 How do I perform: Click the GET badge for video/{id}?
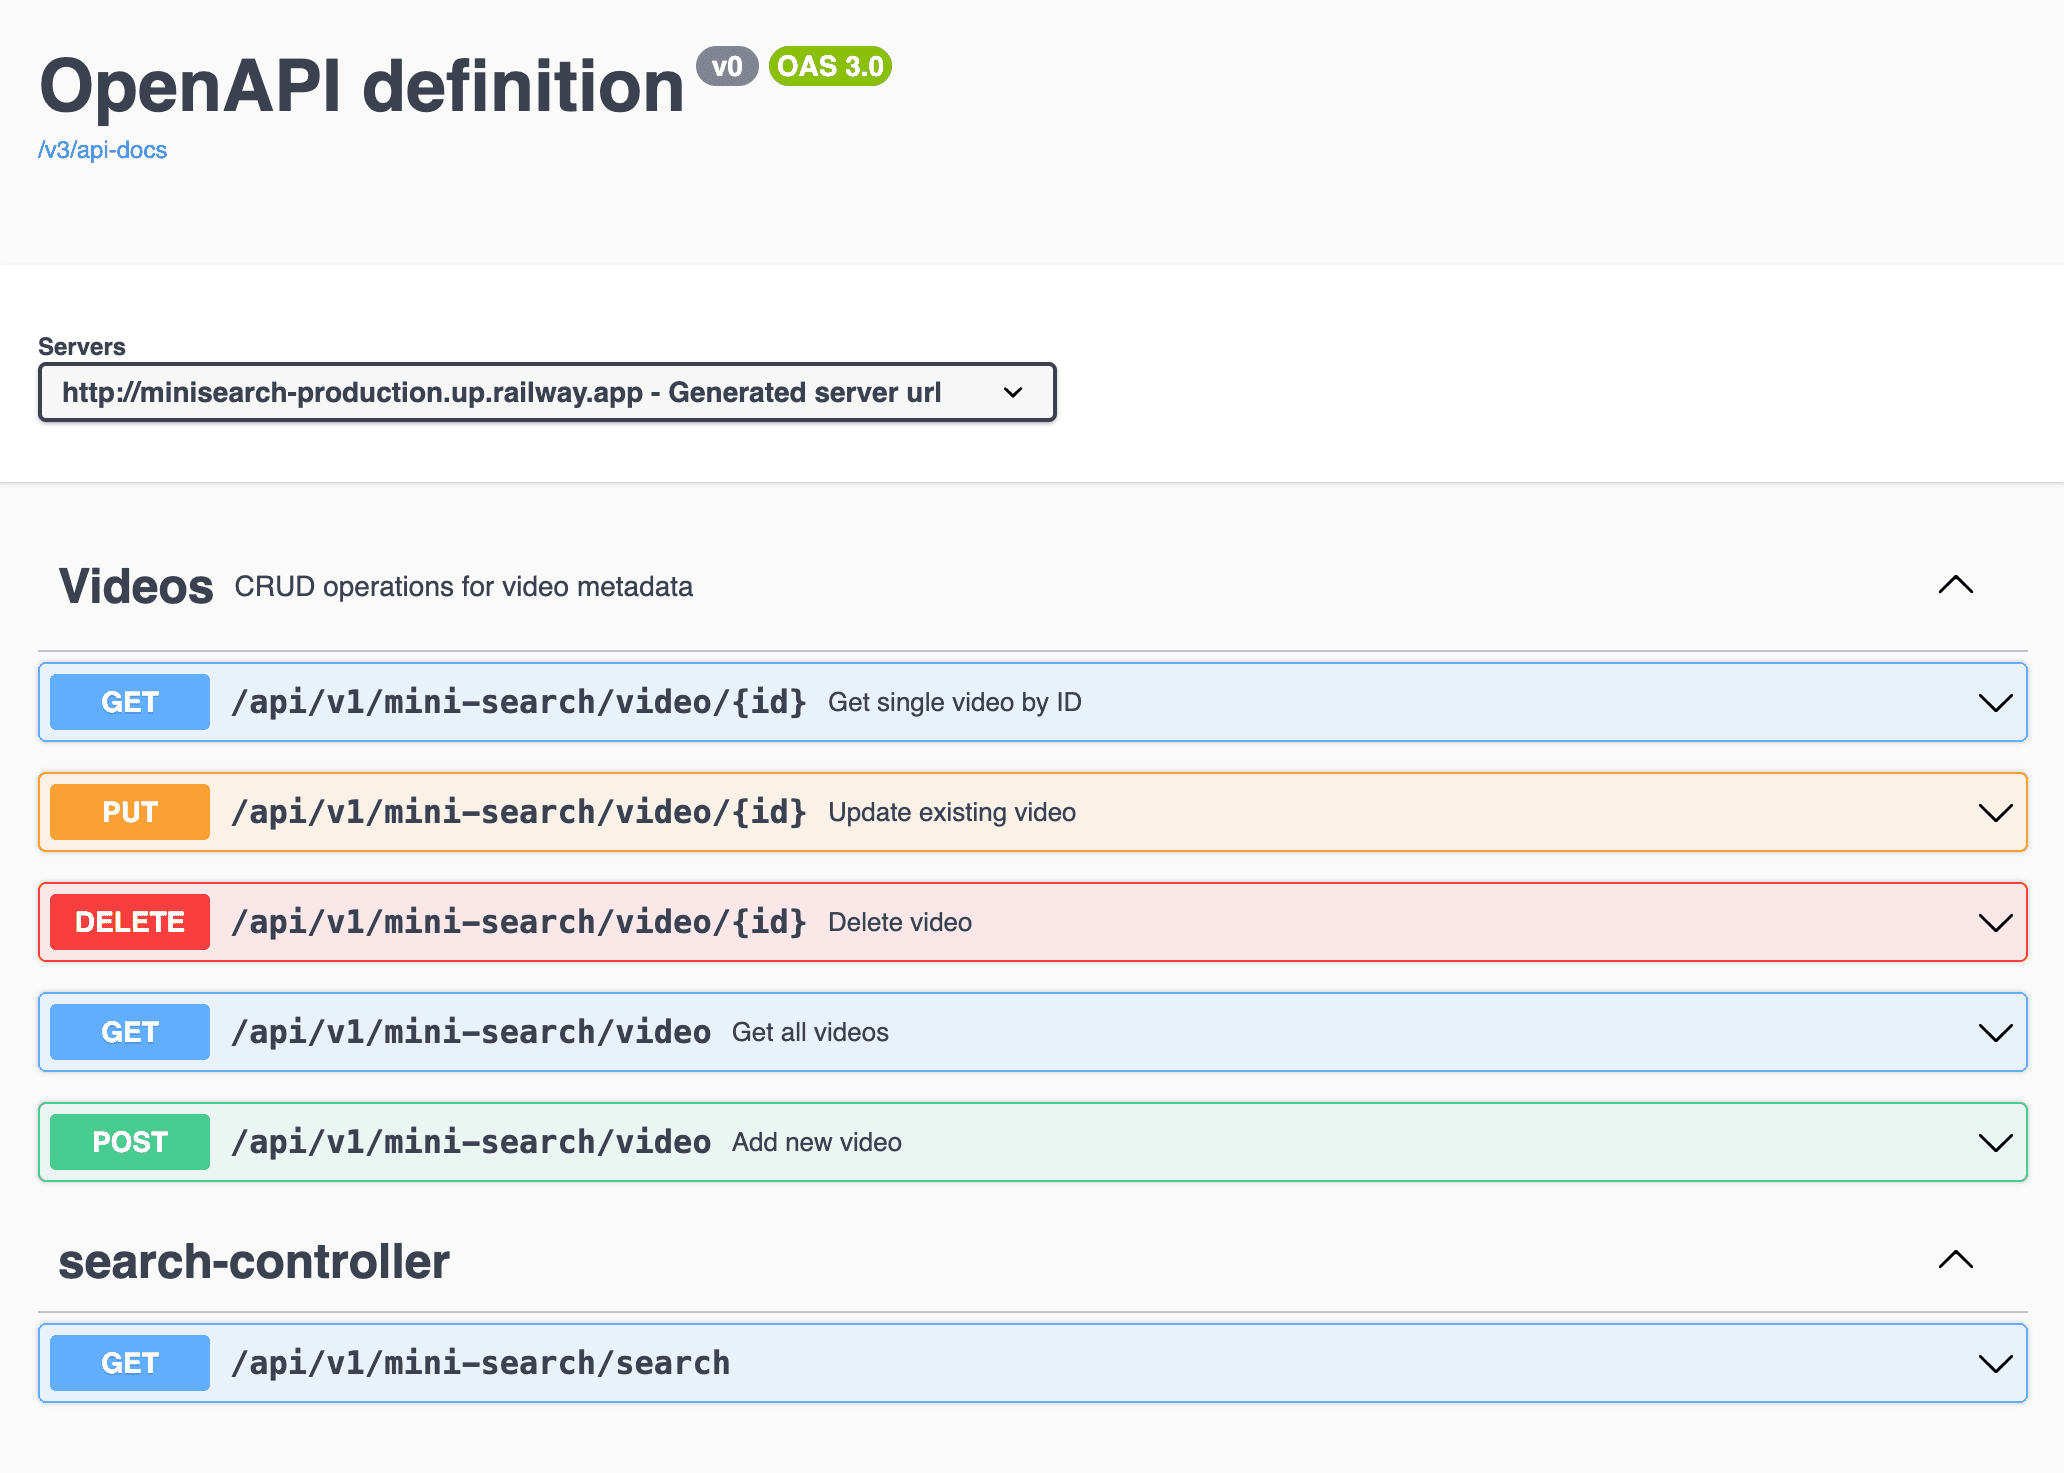point(130,702)
